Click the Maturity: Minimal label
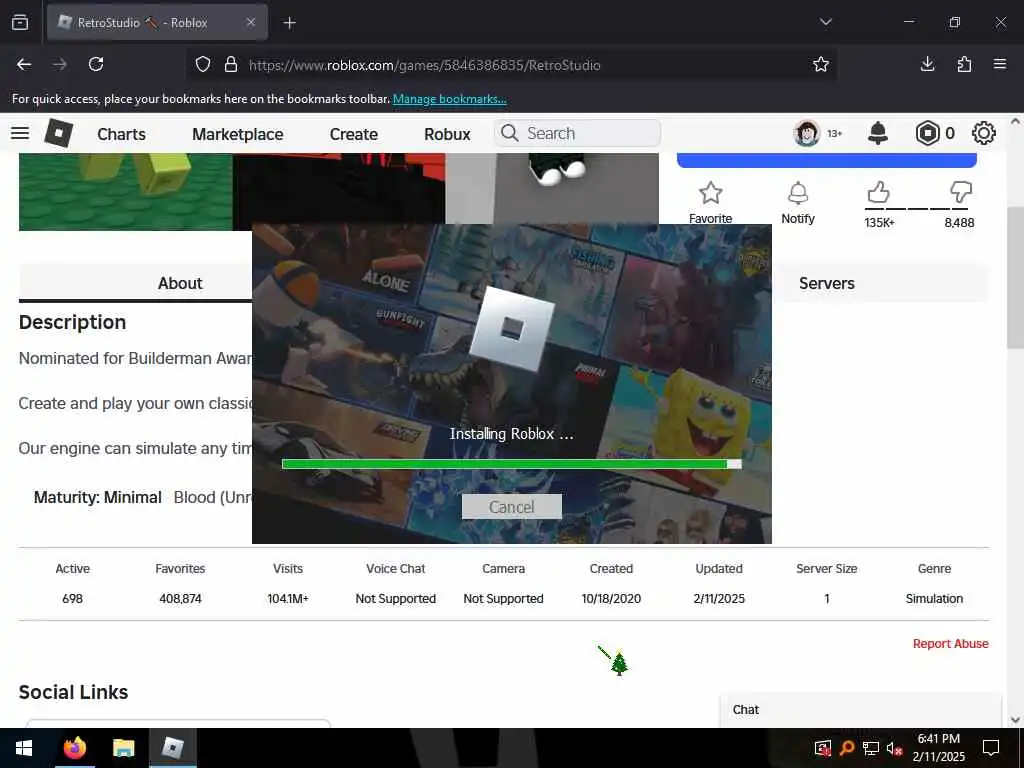The height and width of the screenshot is (768, 1024). tap(97, 498)
